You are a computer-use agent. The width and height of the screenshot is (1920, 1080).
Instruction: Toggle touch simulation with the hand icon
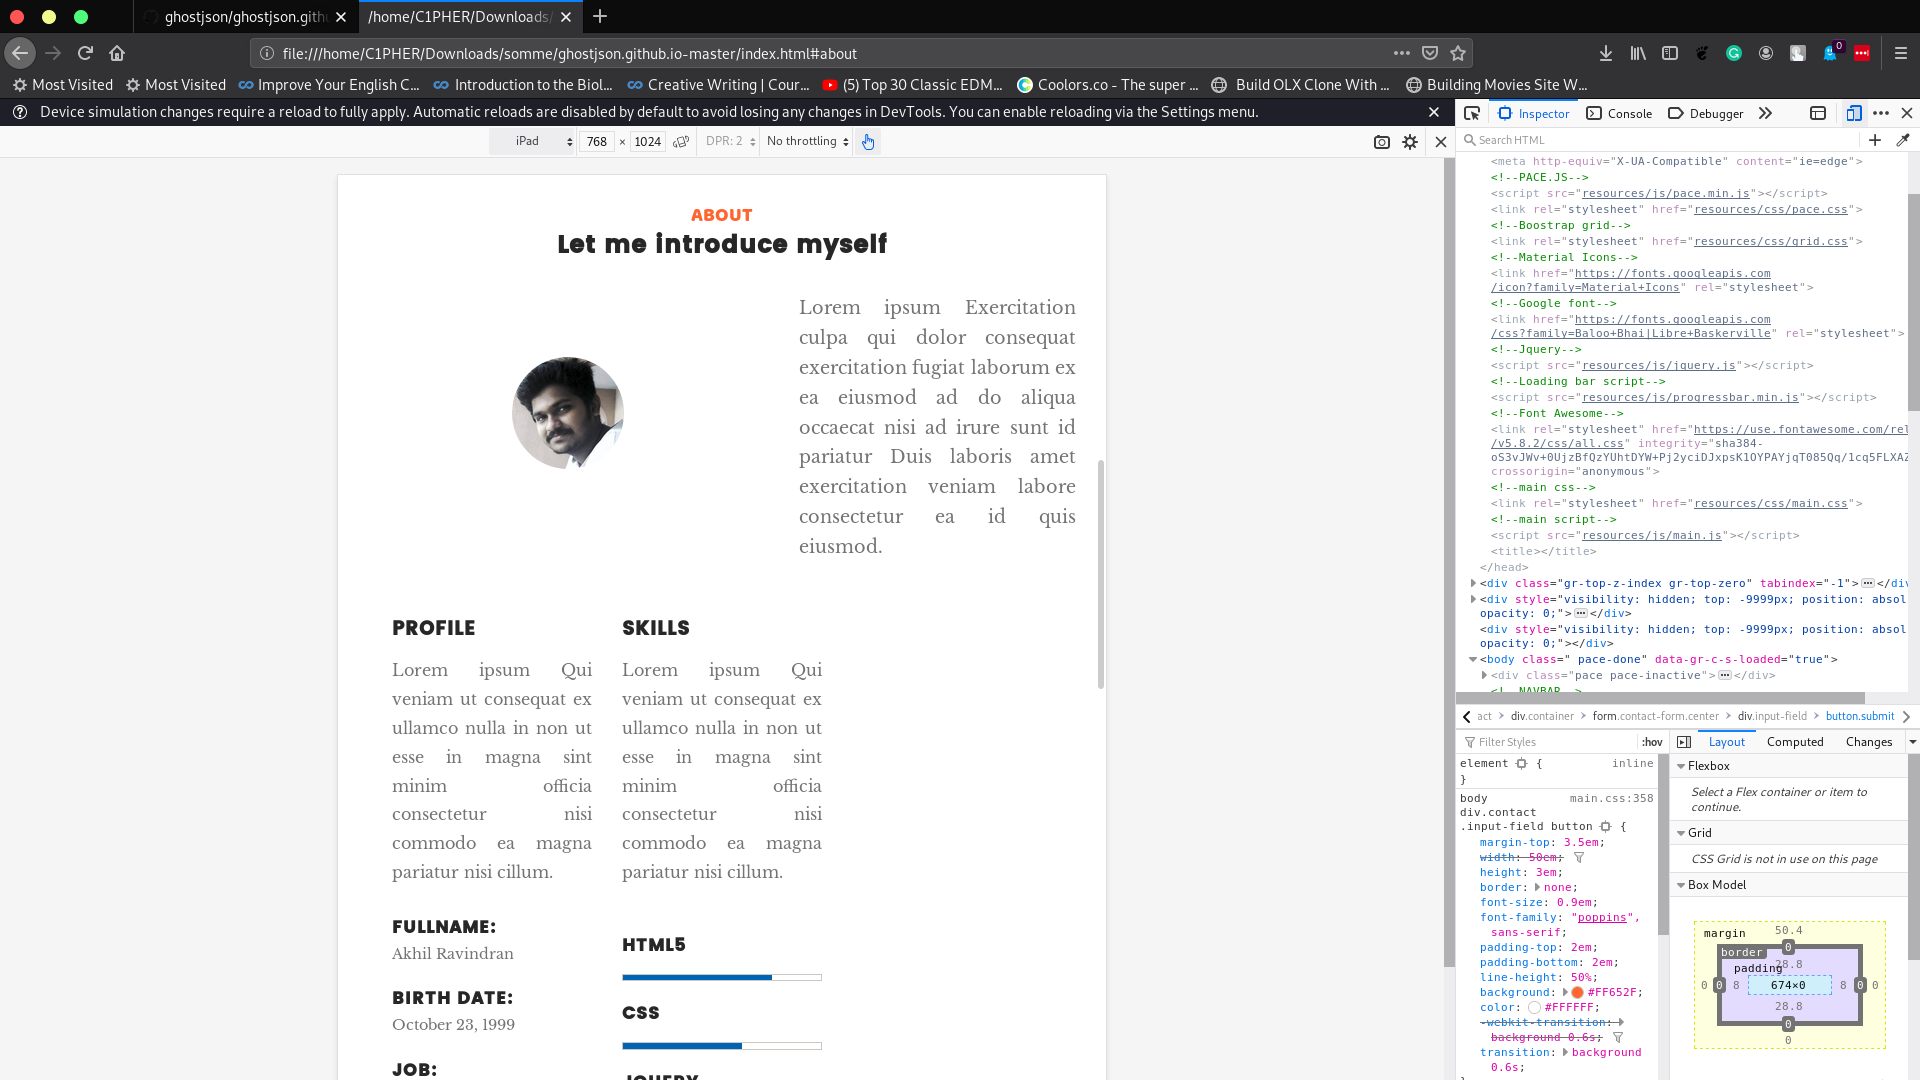tap(868, 141)
